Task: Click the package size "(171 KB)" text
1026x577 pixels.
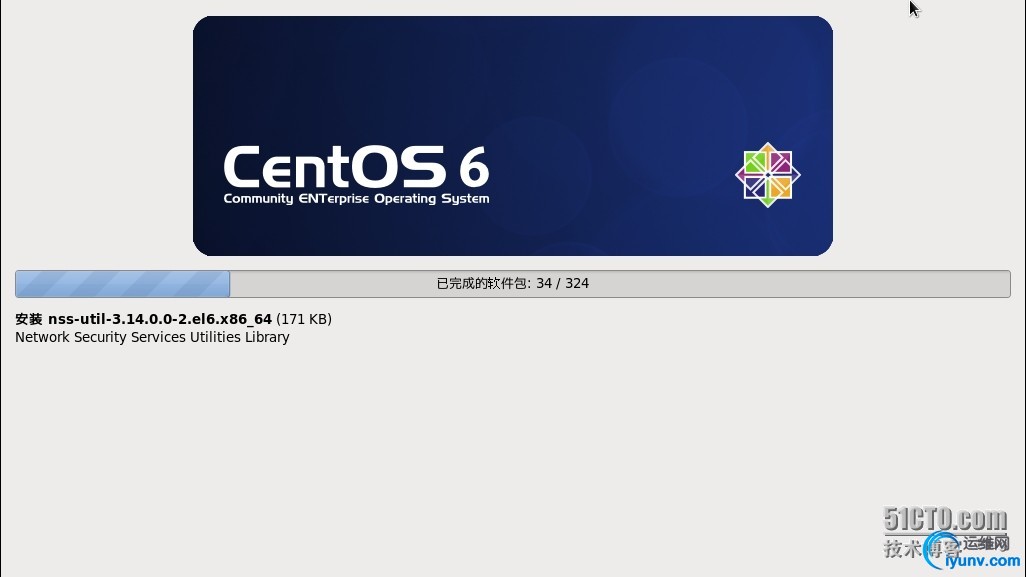Action: (304, 319)
